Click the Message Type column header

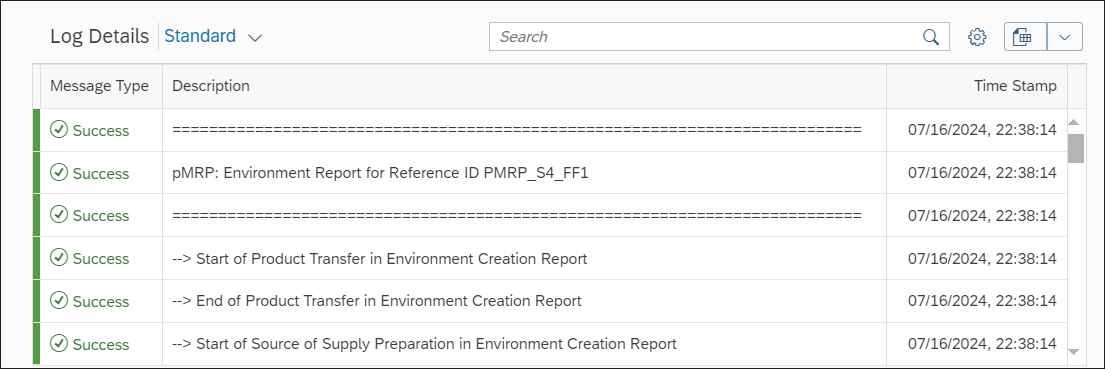point(101,86)
